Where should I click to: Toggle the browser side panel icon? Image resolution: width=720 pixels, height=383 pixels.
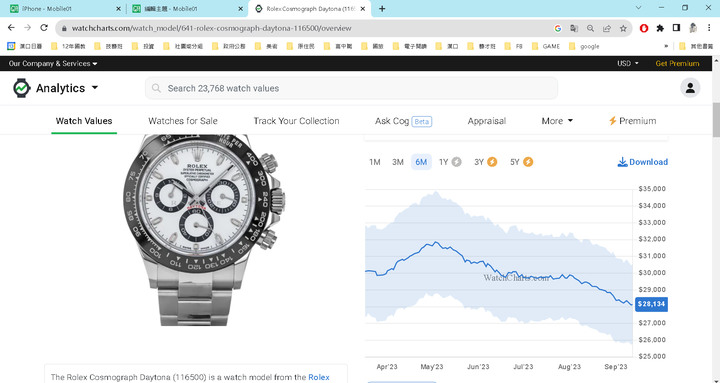click(x=676, y=28)
